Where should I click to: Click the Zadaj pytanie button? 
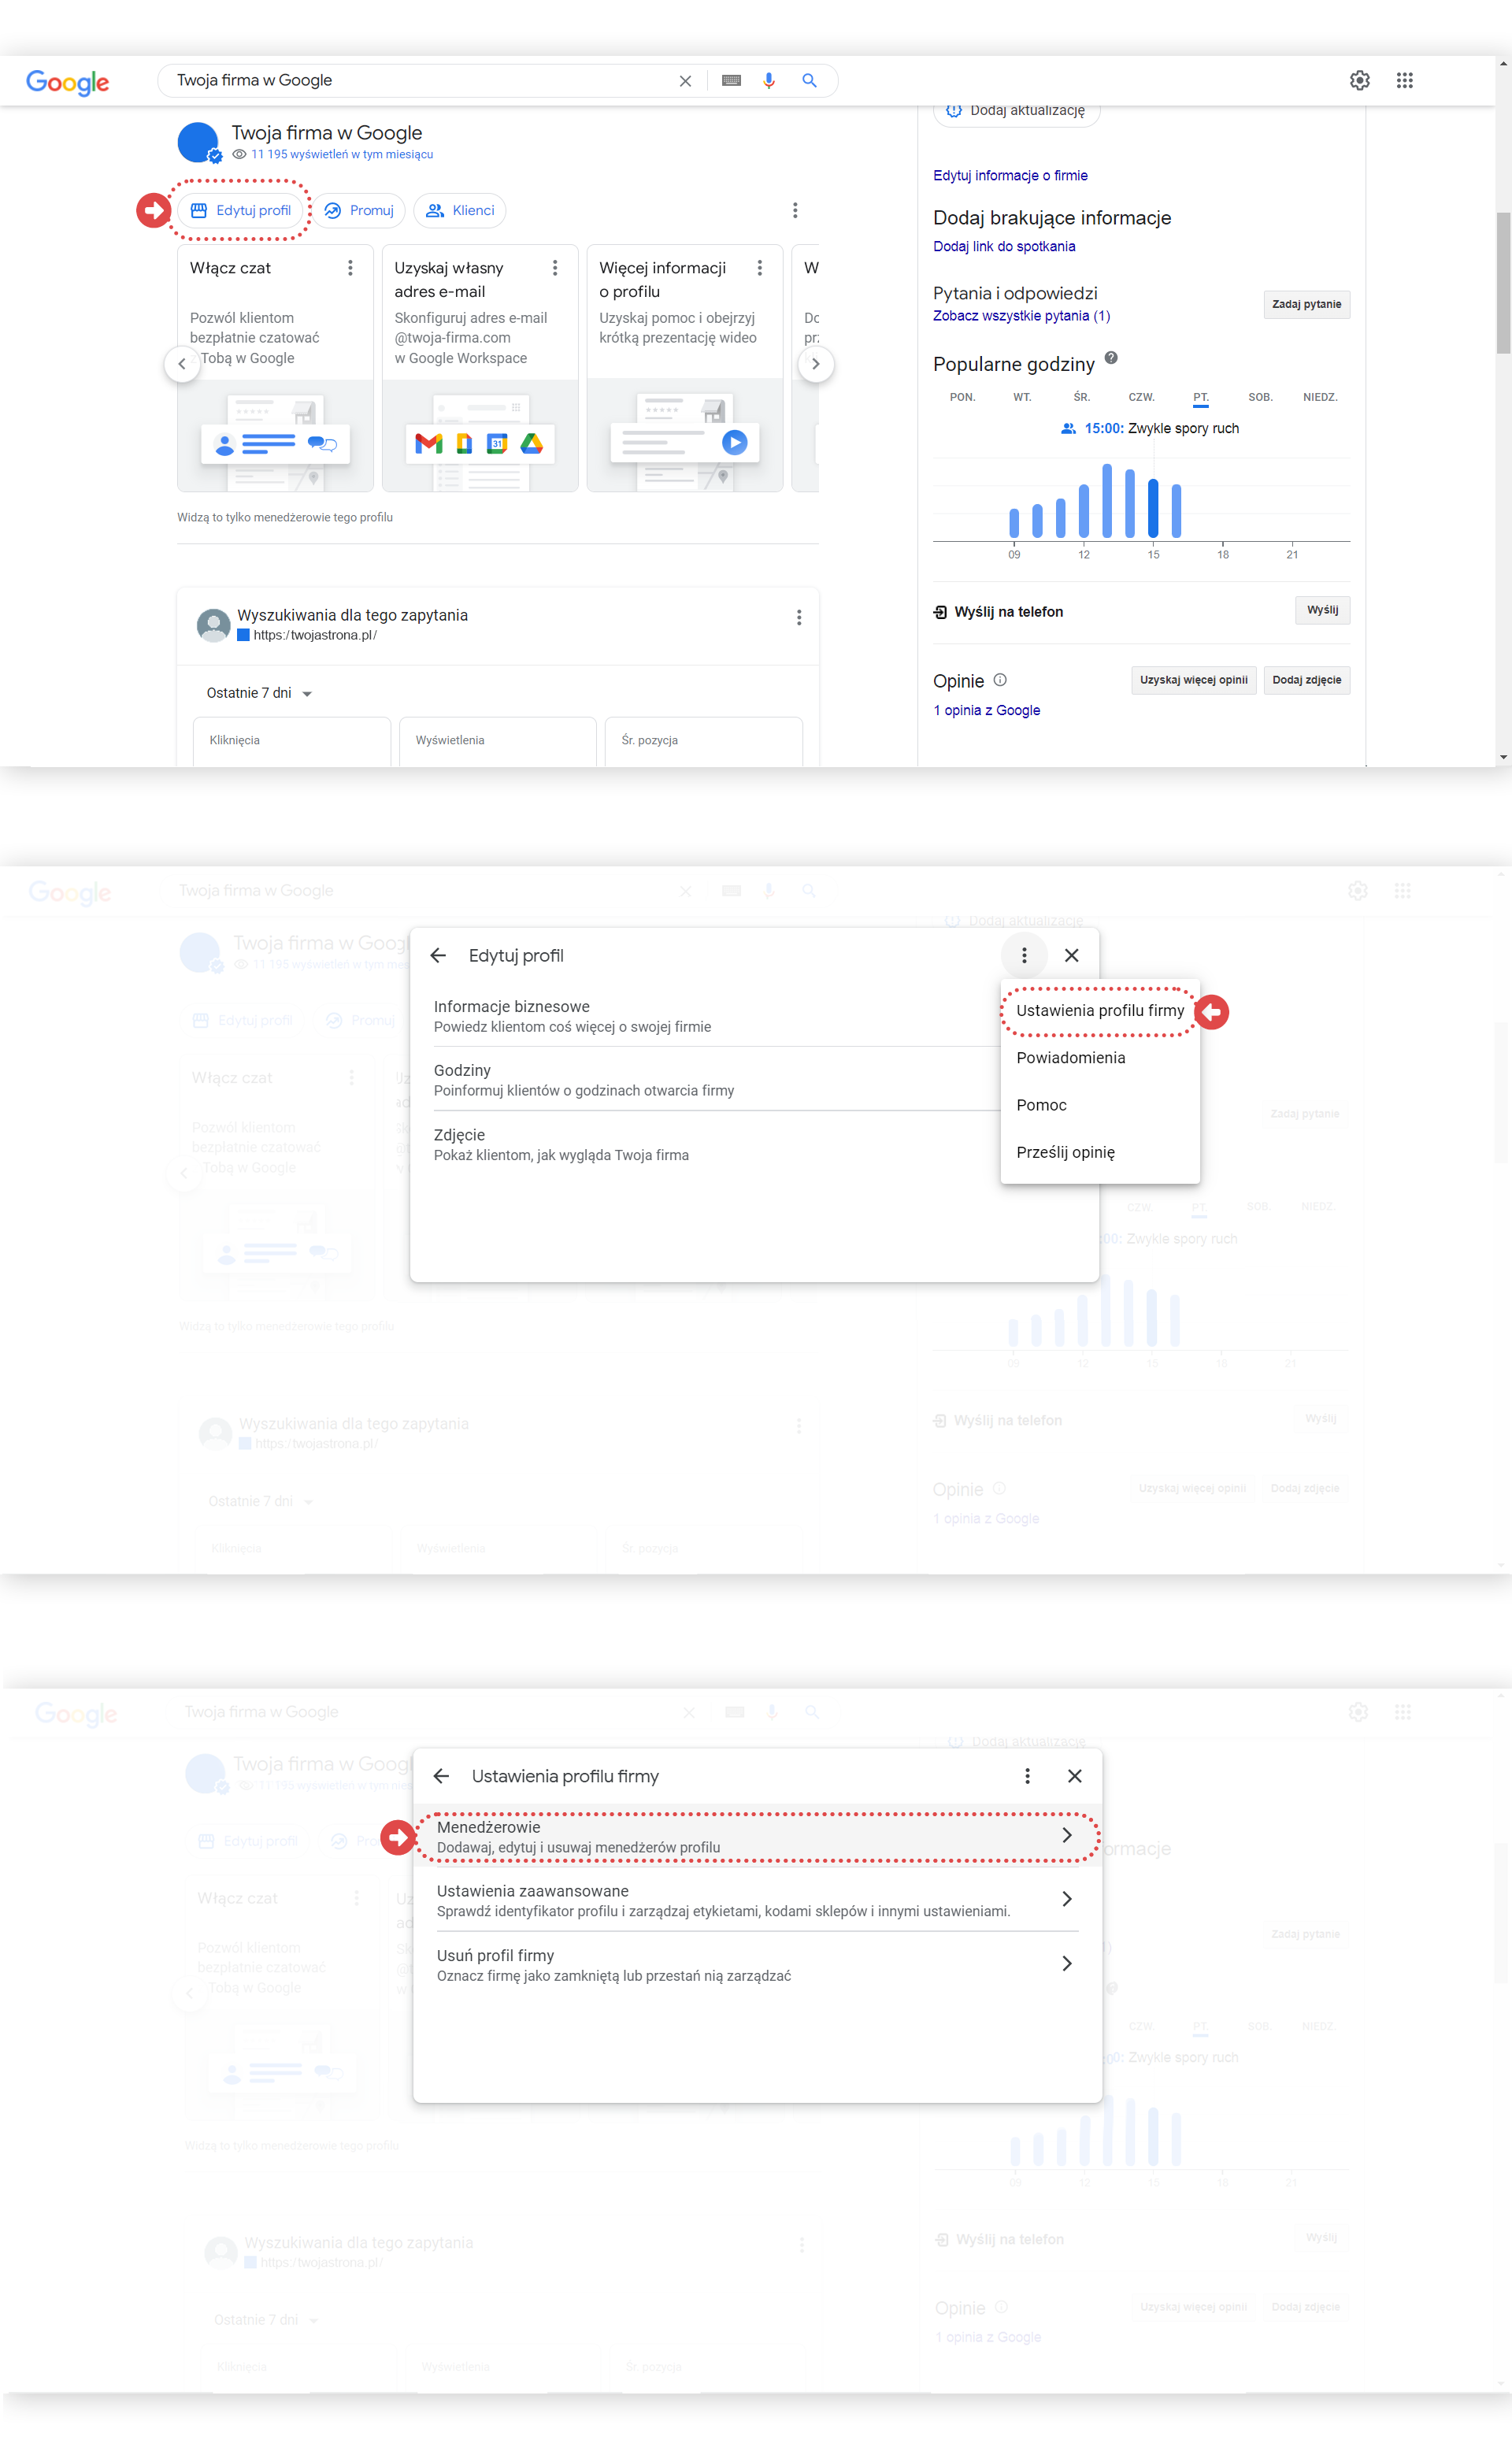click(1306, 304)
